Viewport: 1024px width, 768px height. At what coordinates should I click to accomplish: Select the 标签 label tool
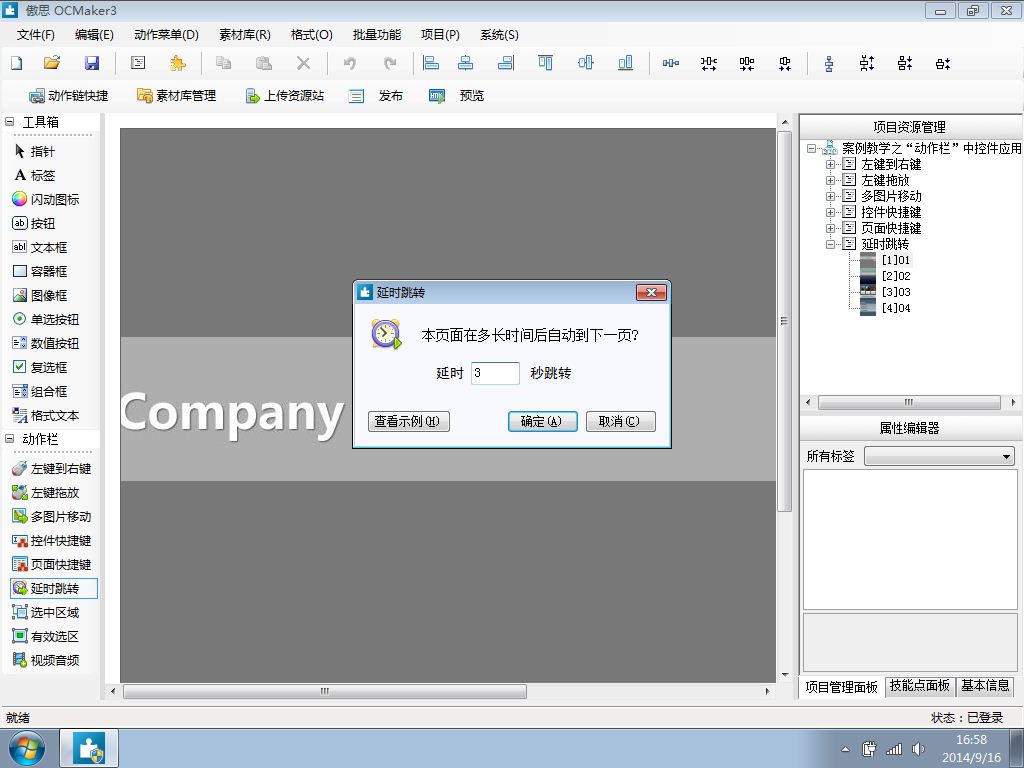click(x=34, y=175)
